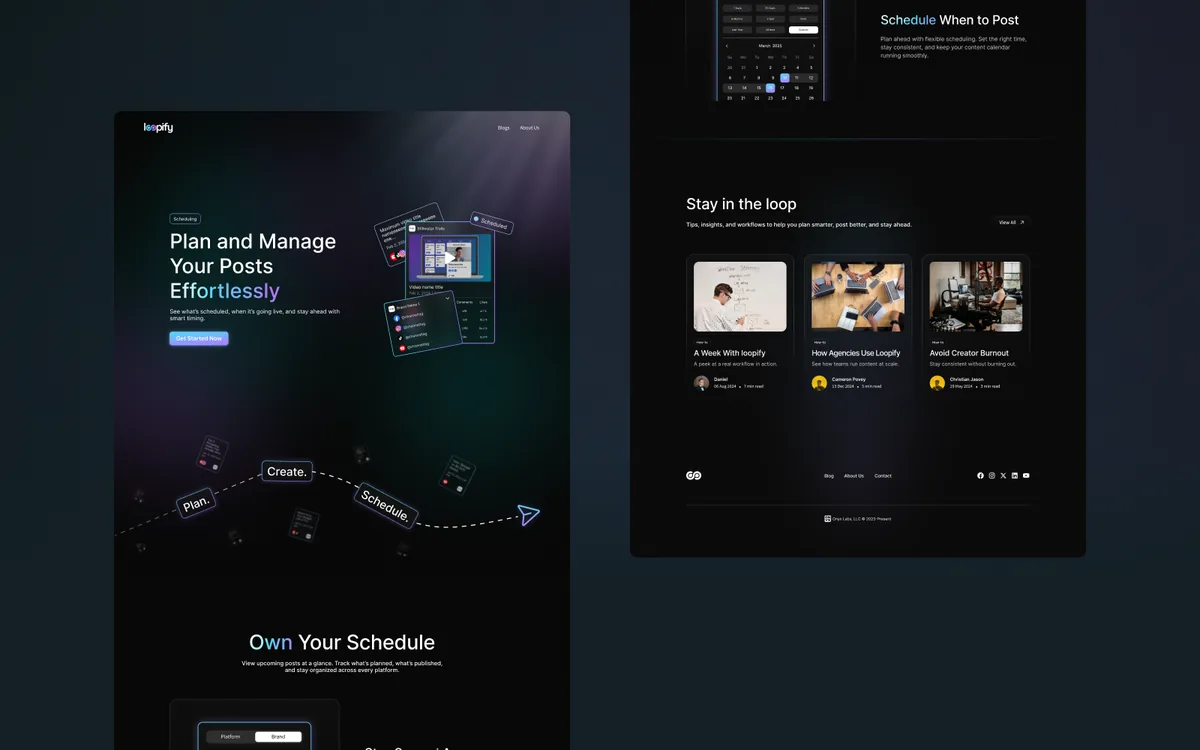The height and width of the screenshot is (750, 1200).
Task: Click the March 2025 month label
Action: click(x=770, y=46)
